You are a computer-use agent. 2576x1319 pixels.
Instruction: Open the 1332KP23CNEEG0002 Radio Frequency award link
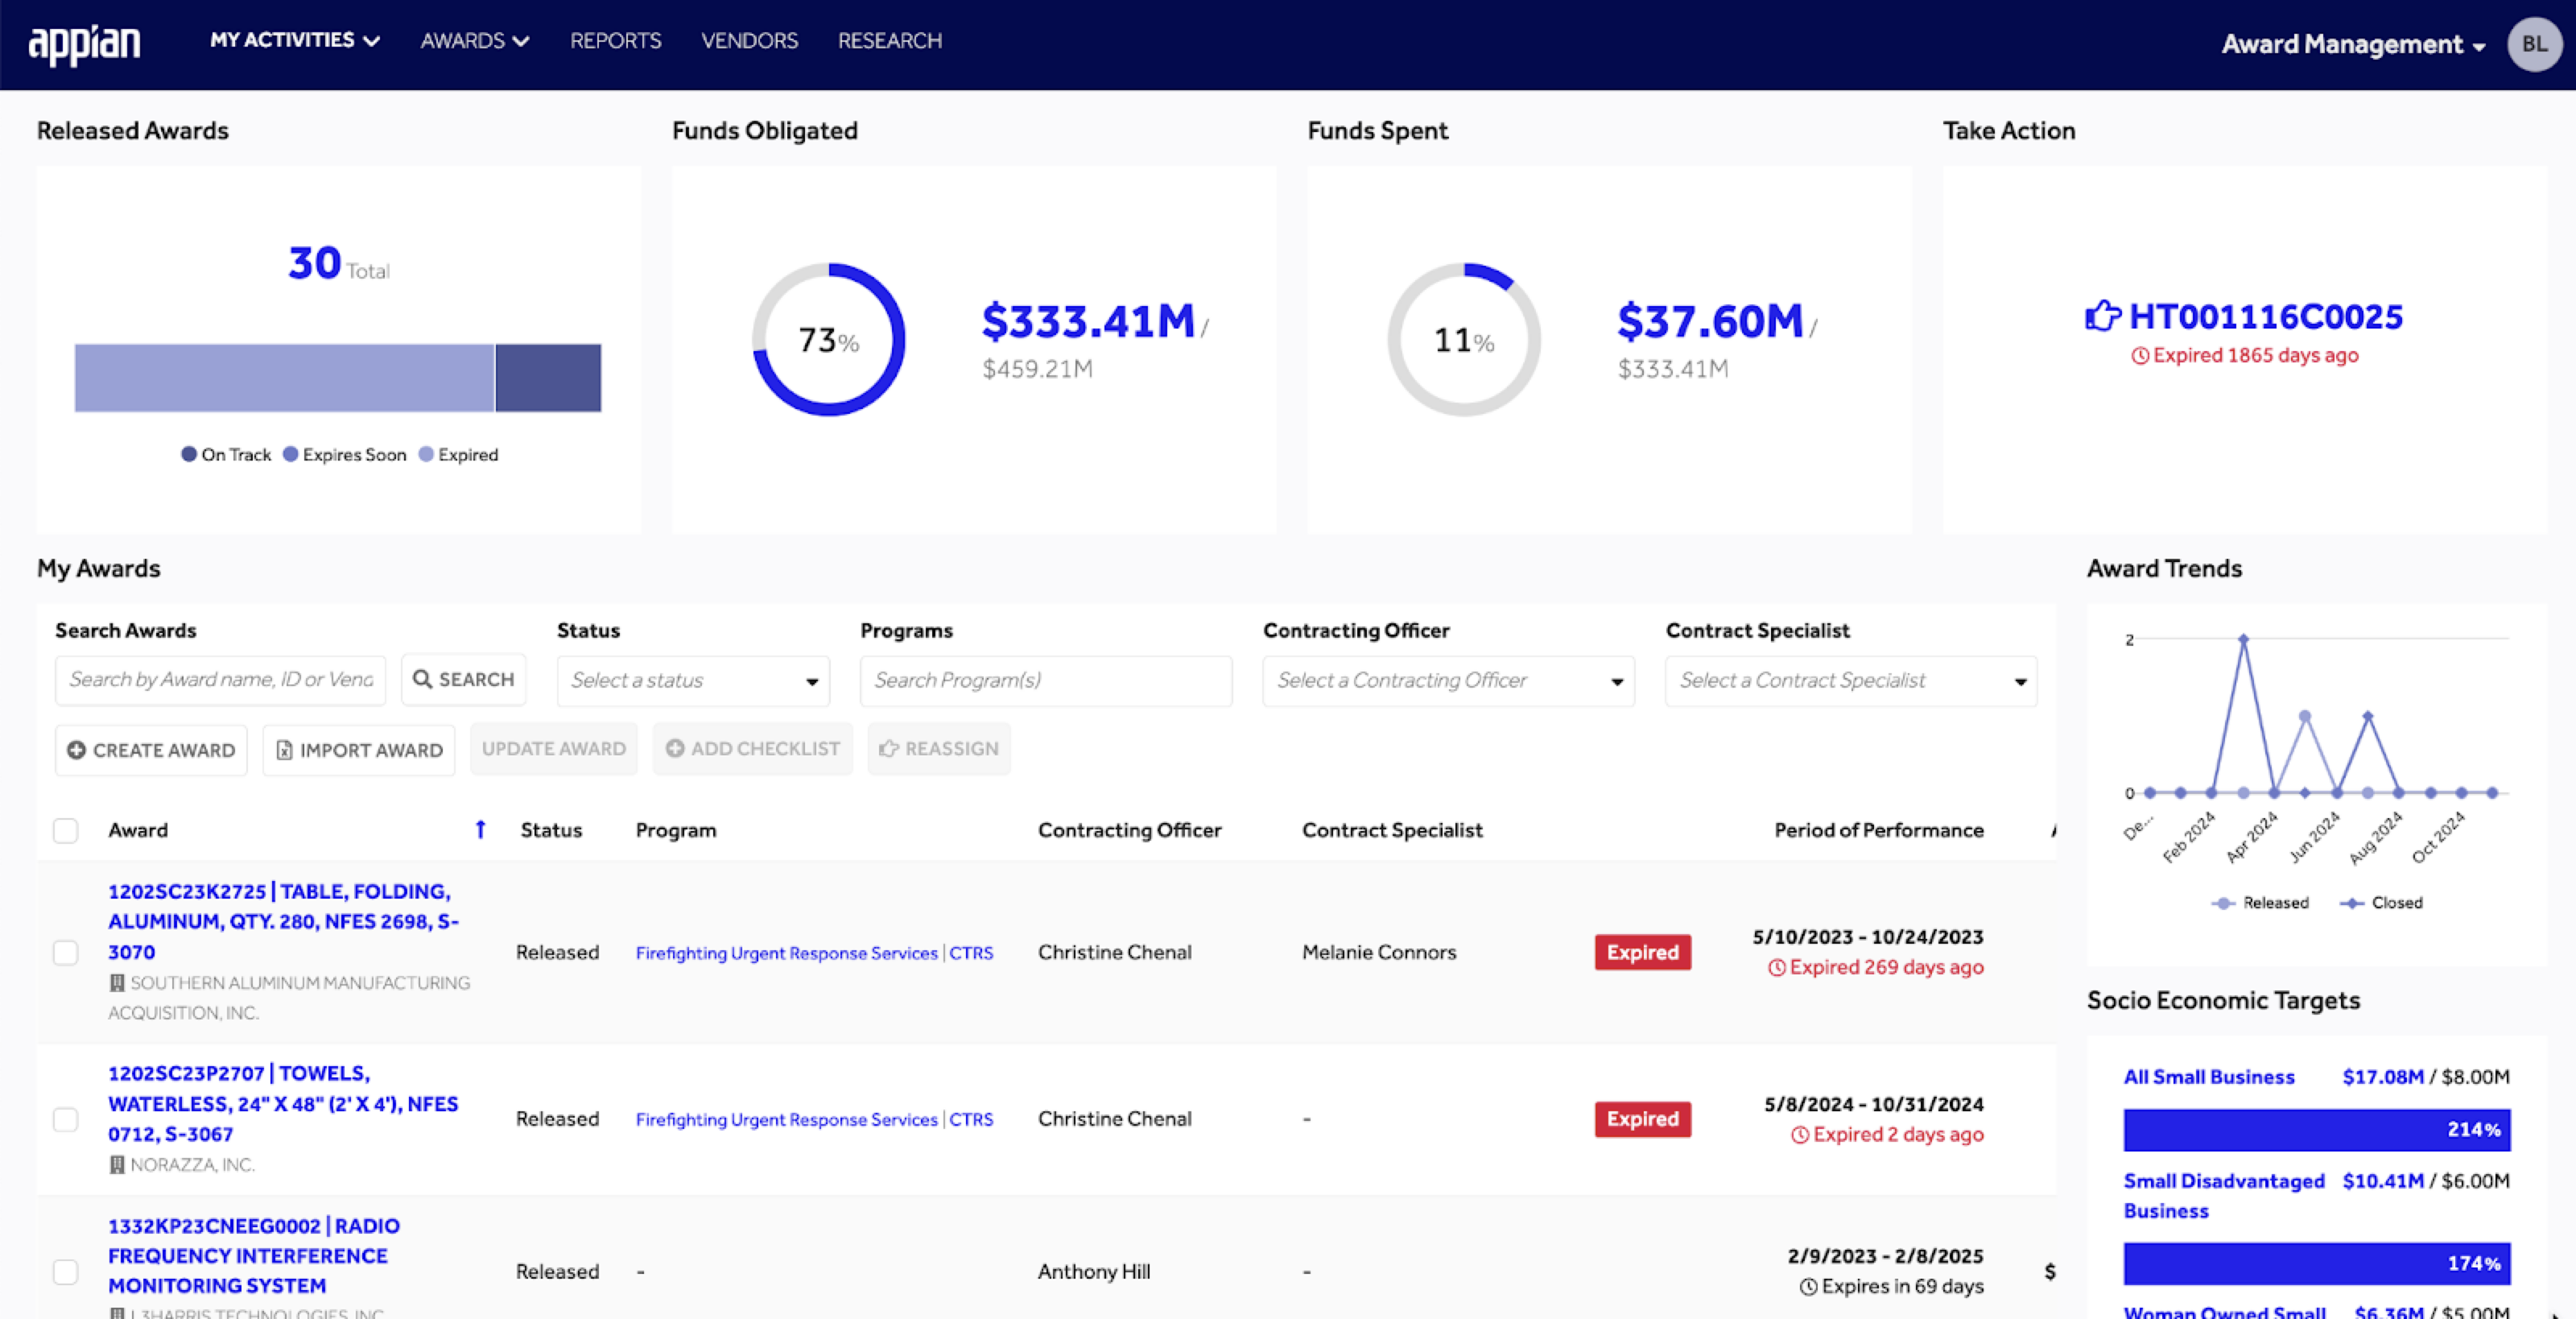click(254, 1256)
